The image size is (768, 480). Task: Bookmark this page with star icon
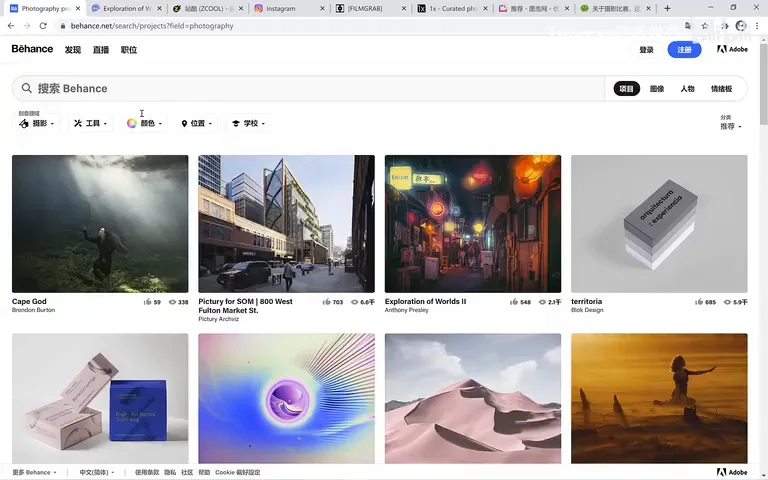coord(705,25)
